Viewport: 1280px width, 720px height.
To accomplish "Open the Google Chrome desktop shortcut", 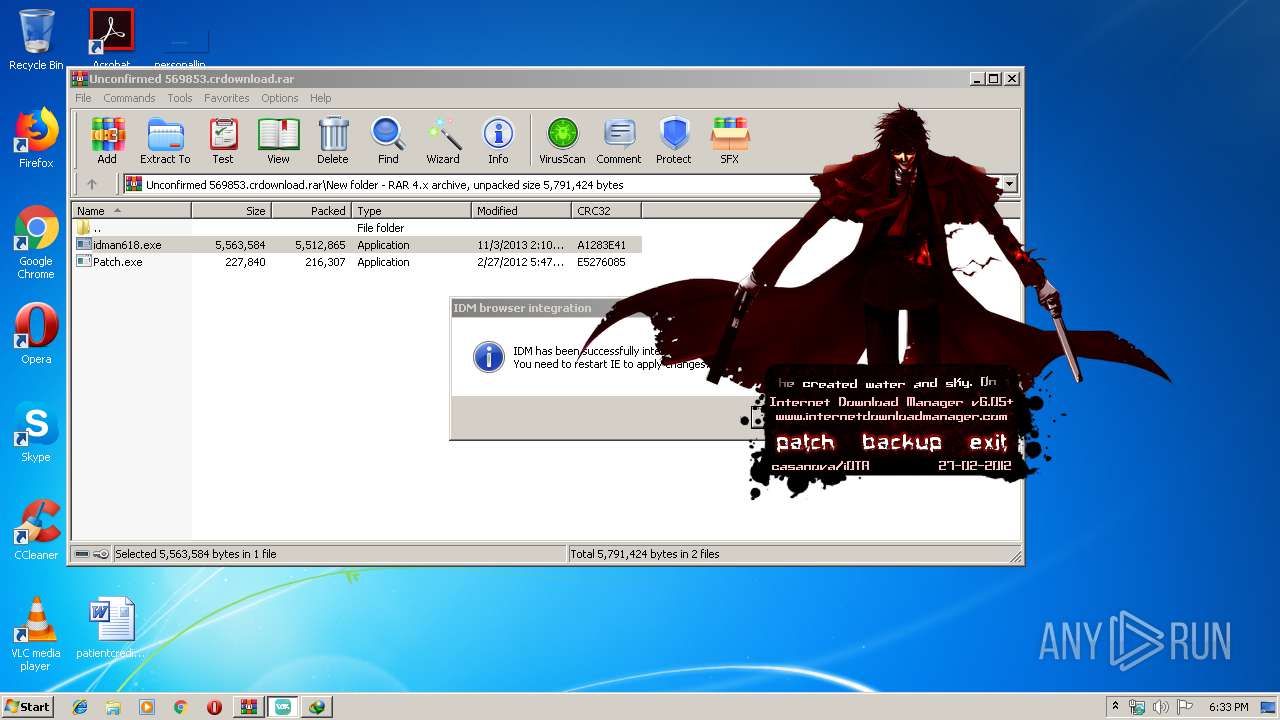I will [36, 242].
